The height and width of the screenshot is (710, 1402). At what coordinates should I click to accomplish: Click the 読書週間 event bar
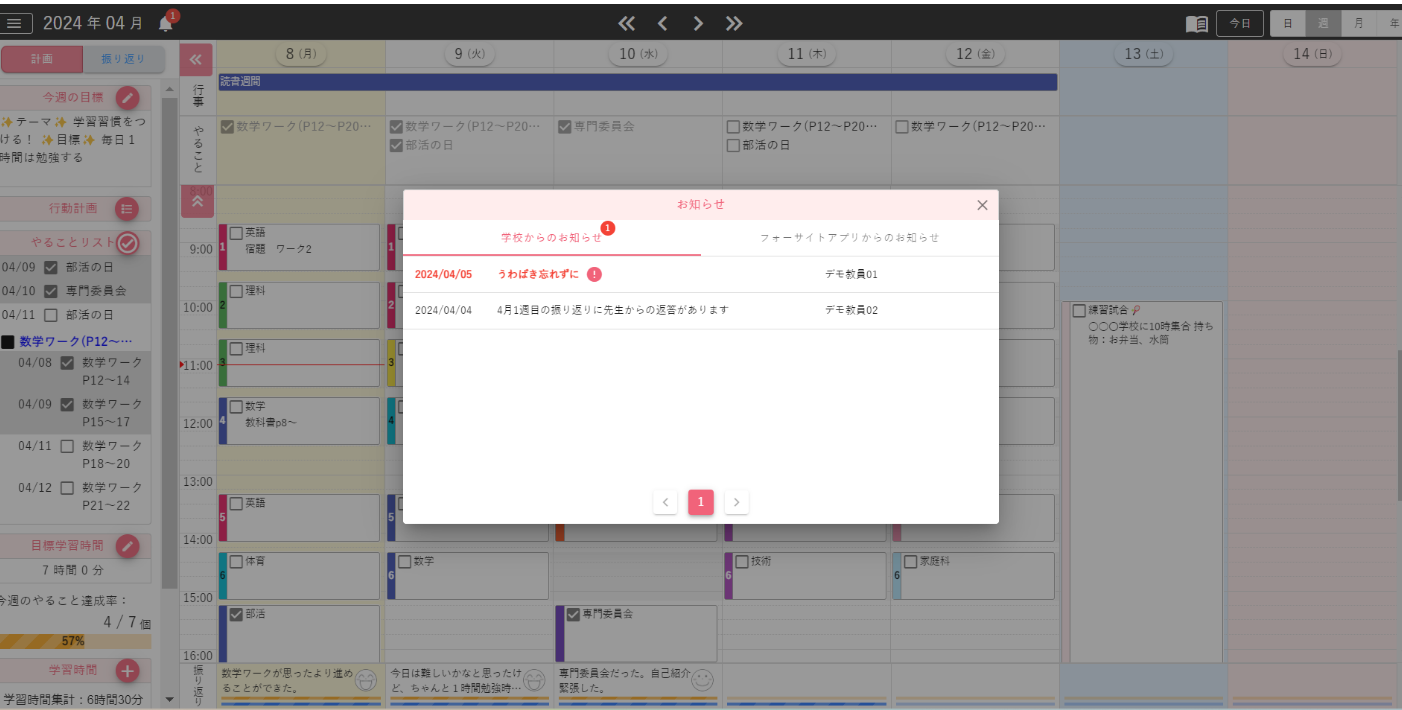pyautogui.click(x=637, y=82)
